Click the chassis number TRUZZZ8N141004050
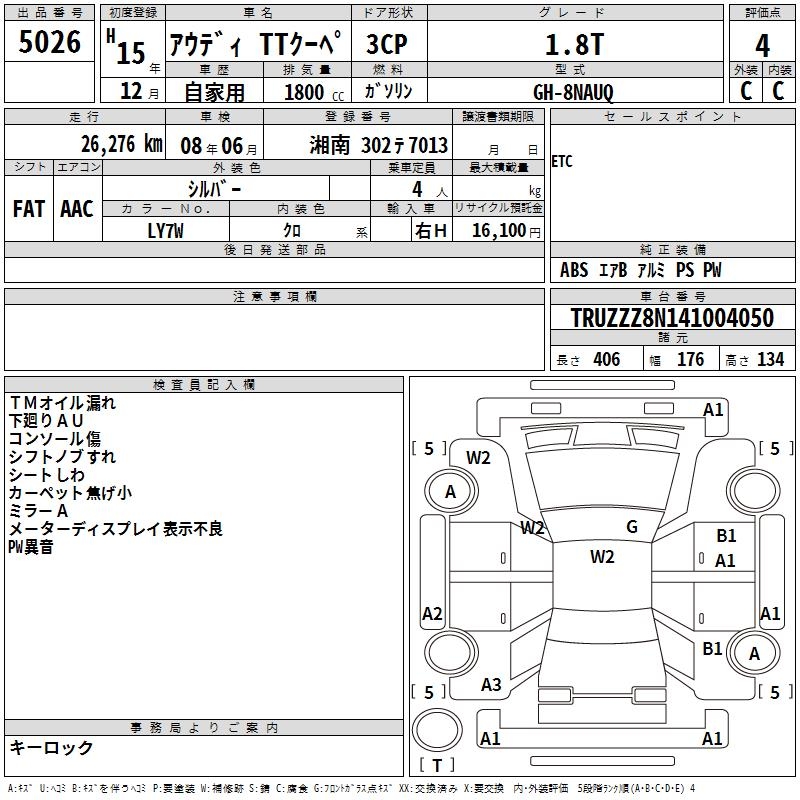 pyautogui.click(x=672, y=318)
